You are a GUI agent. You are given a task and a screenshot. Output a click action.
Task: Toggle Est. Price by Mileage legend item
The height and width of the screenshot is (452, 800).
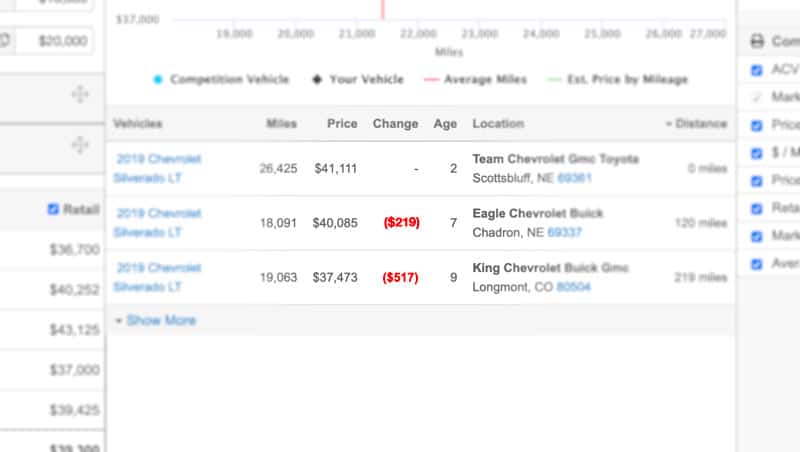pyautogui.click(x=617, y=79)
